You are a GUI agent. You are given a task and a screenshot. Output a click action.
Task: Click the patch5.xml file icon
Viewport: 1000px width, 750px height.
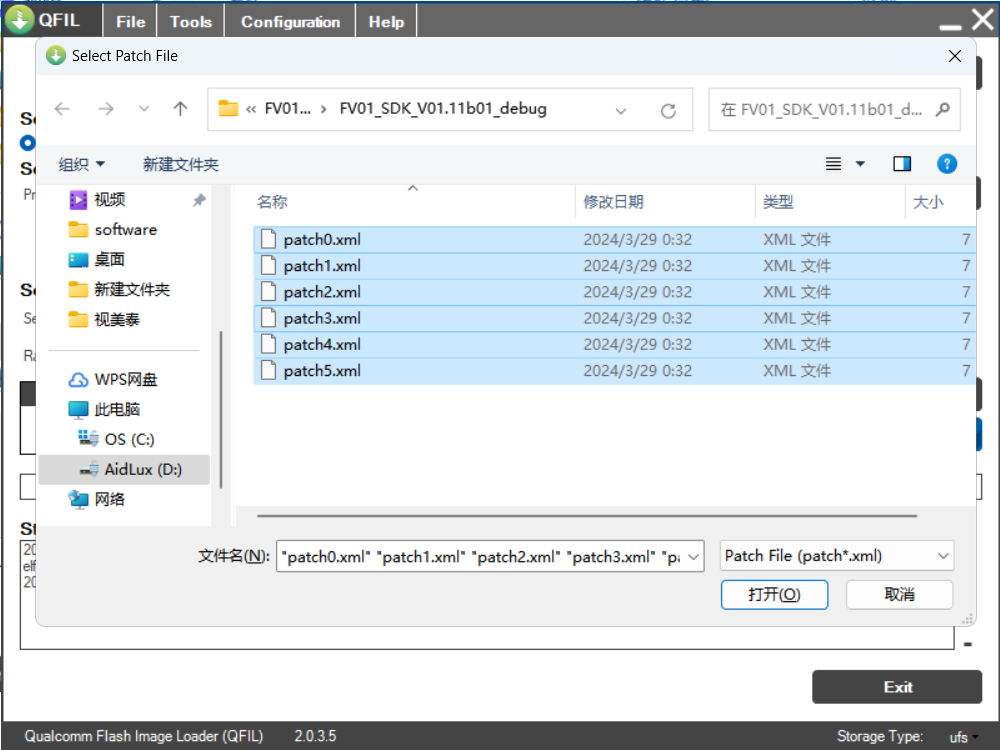268,371
